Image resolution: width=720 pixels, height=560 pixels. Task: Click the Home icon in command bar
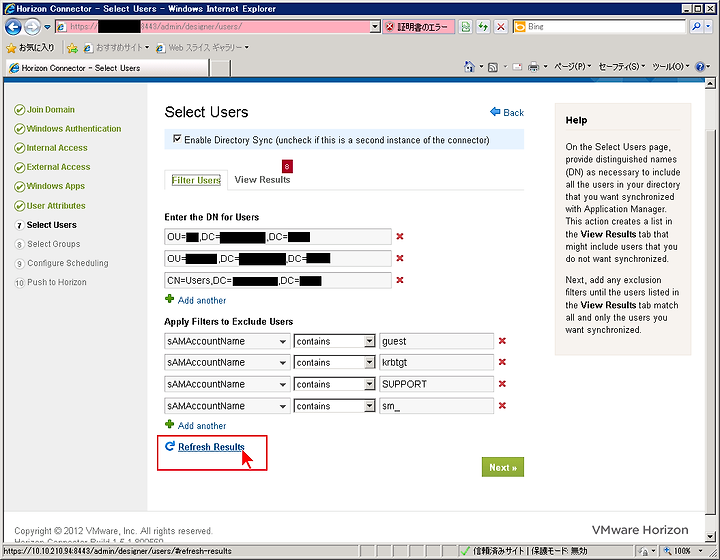point(469,67)
